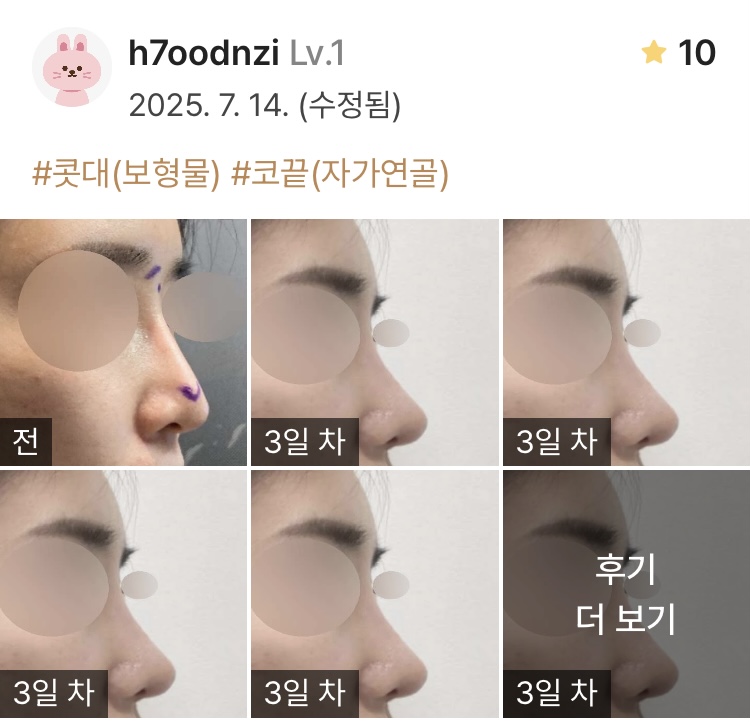Image resolution: width=750 pixels, height=722 pixels.
Task: Click the yellow star rating icon
Action: click(x=653, y=52)
